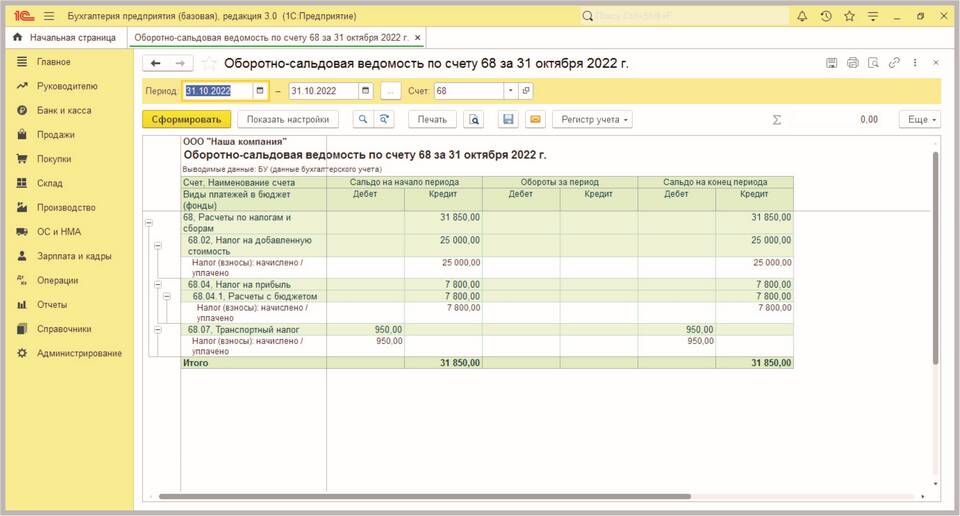Expand the Регистр учета dropdown
The image size is (960, 516).
click(x=595, y=119)
